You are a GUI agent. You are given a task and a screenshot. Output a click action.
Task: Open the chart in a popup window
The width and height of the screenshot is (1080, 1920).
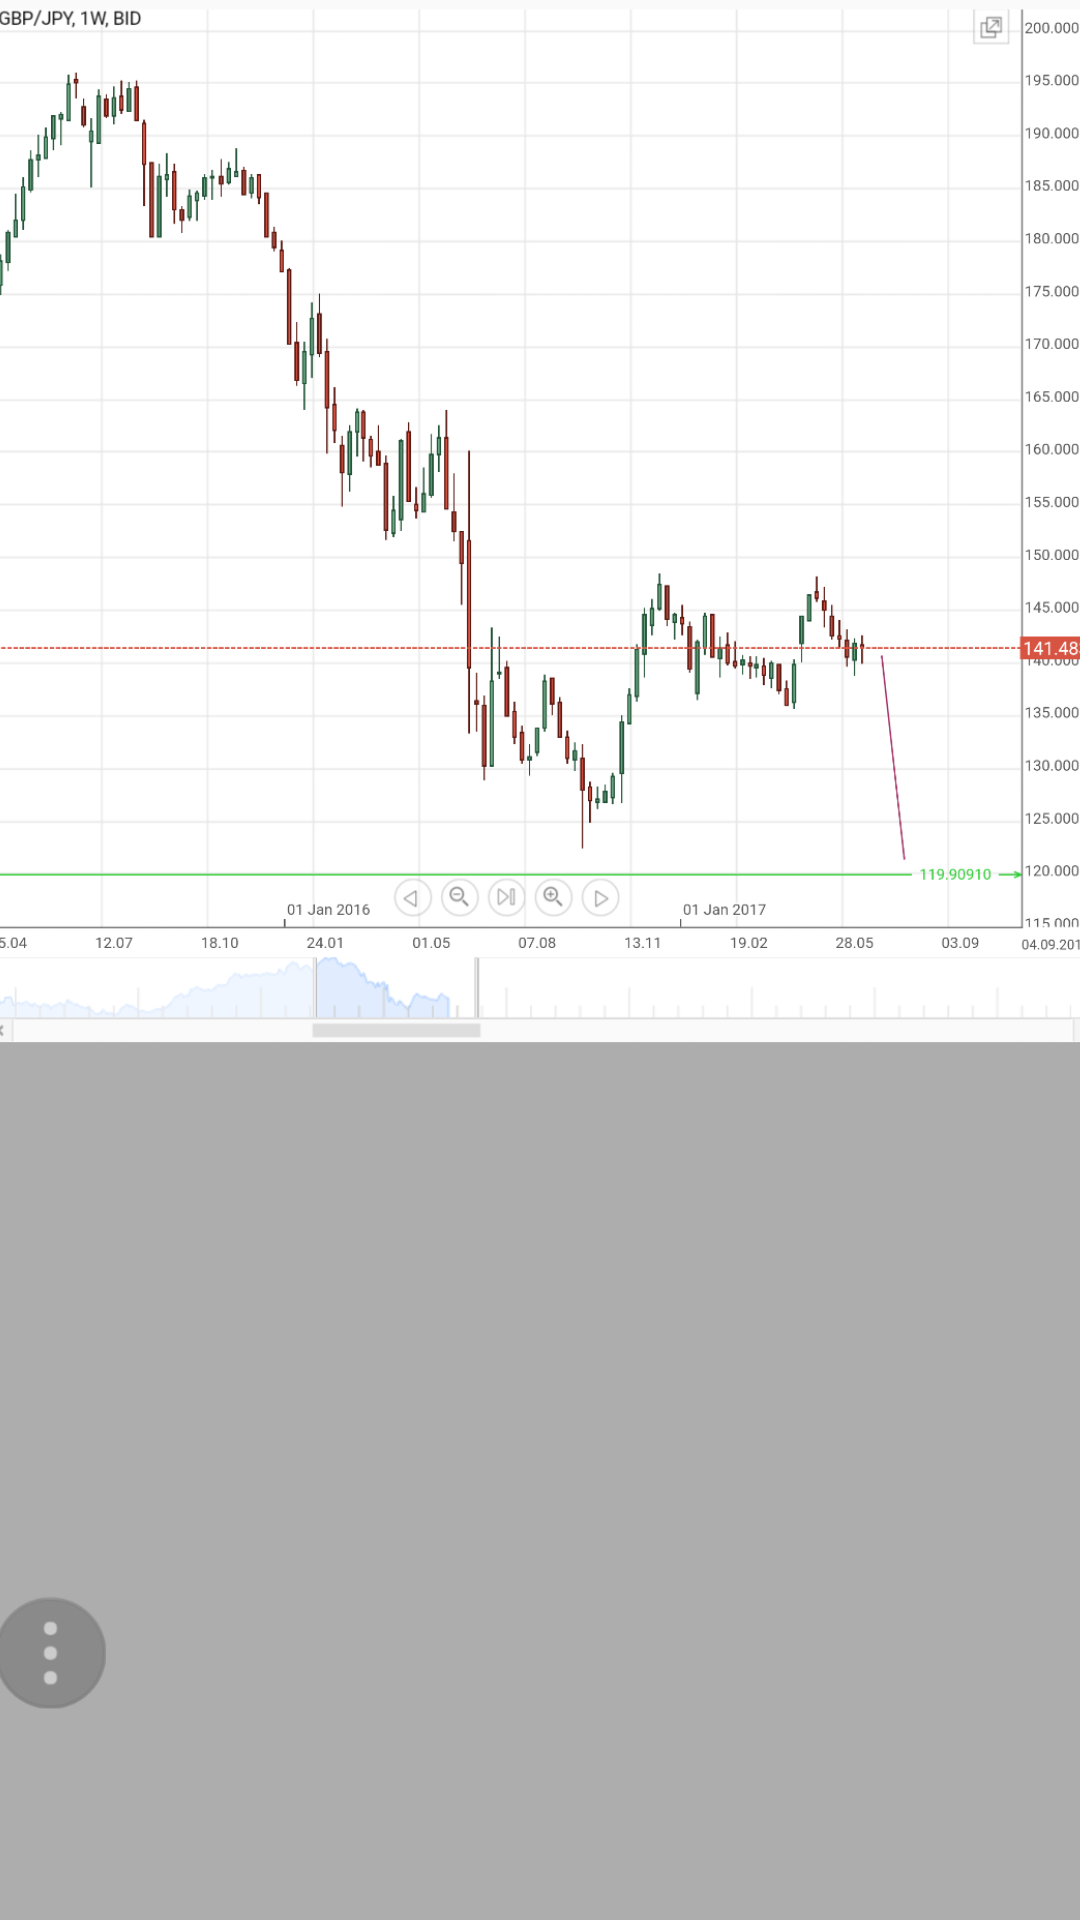click(x=991, y=27)
